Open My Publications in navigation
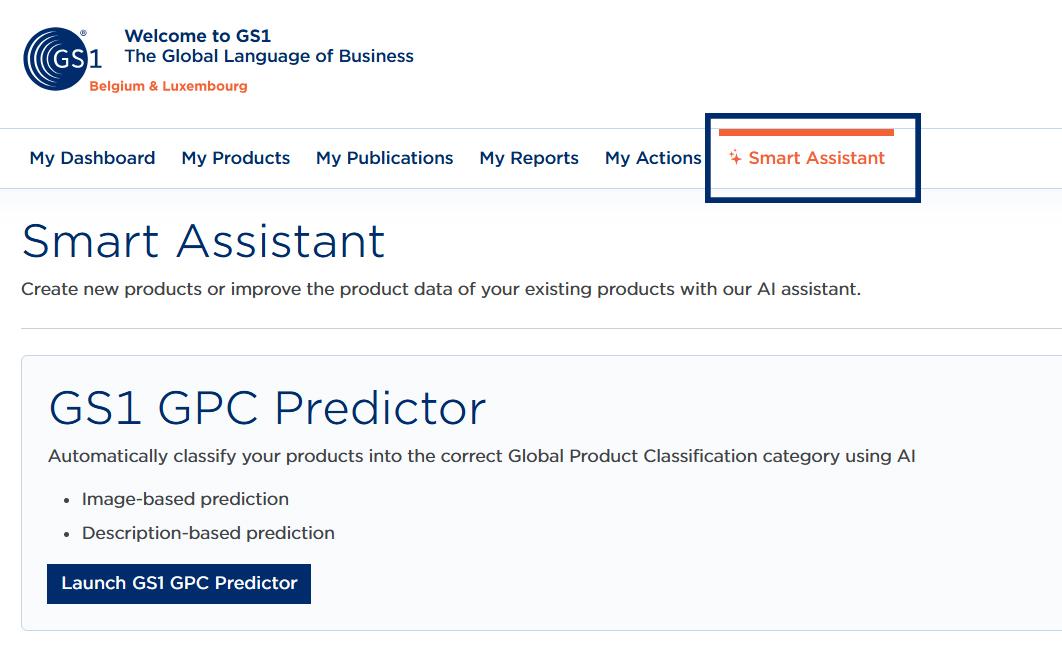Image resolution: width=1062 pixels, height=645 pixels. (x=384, y=158)
